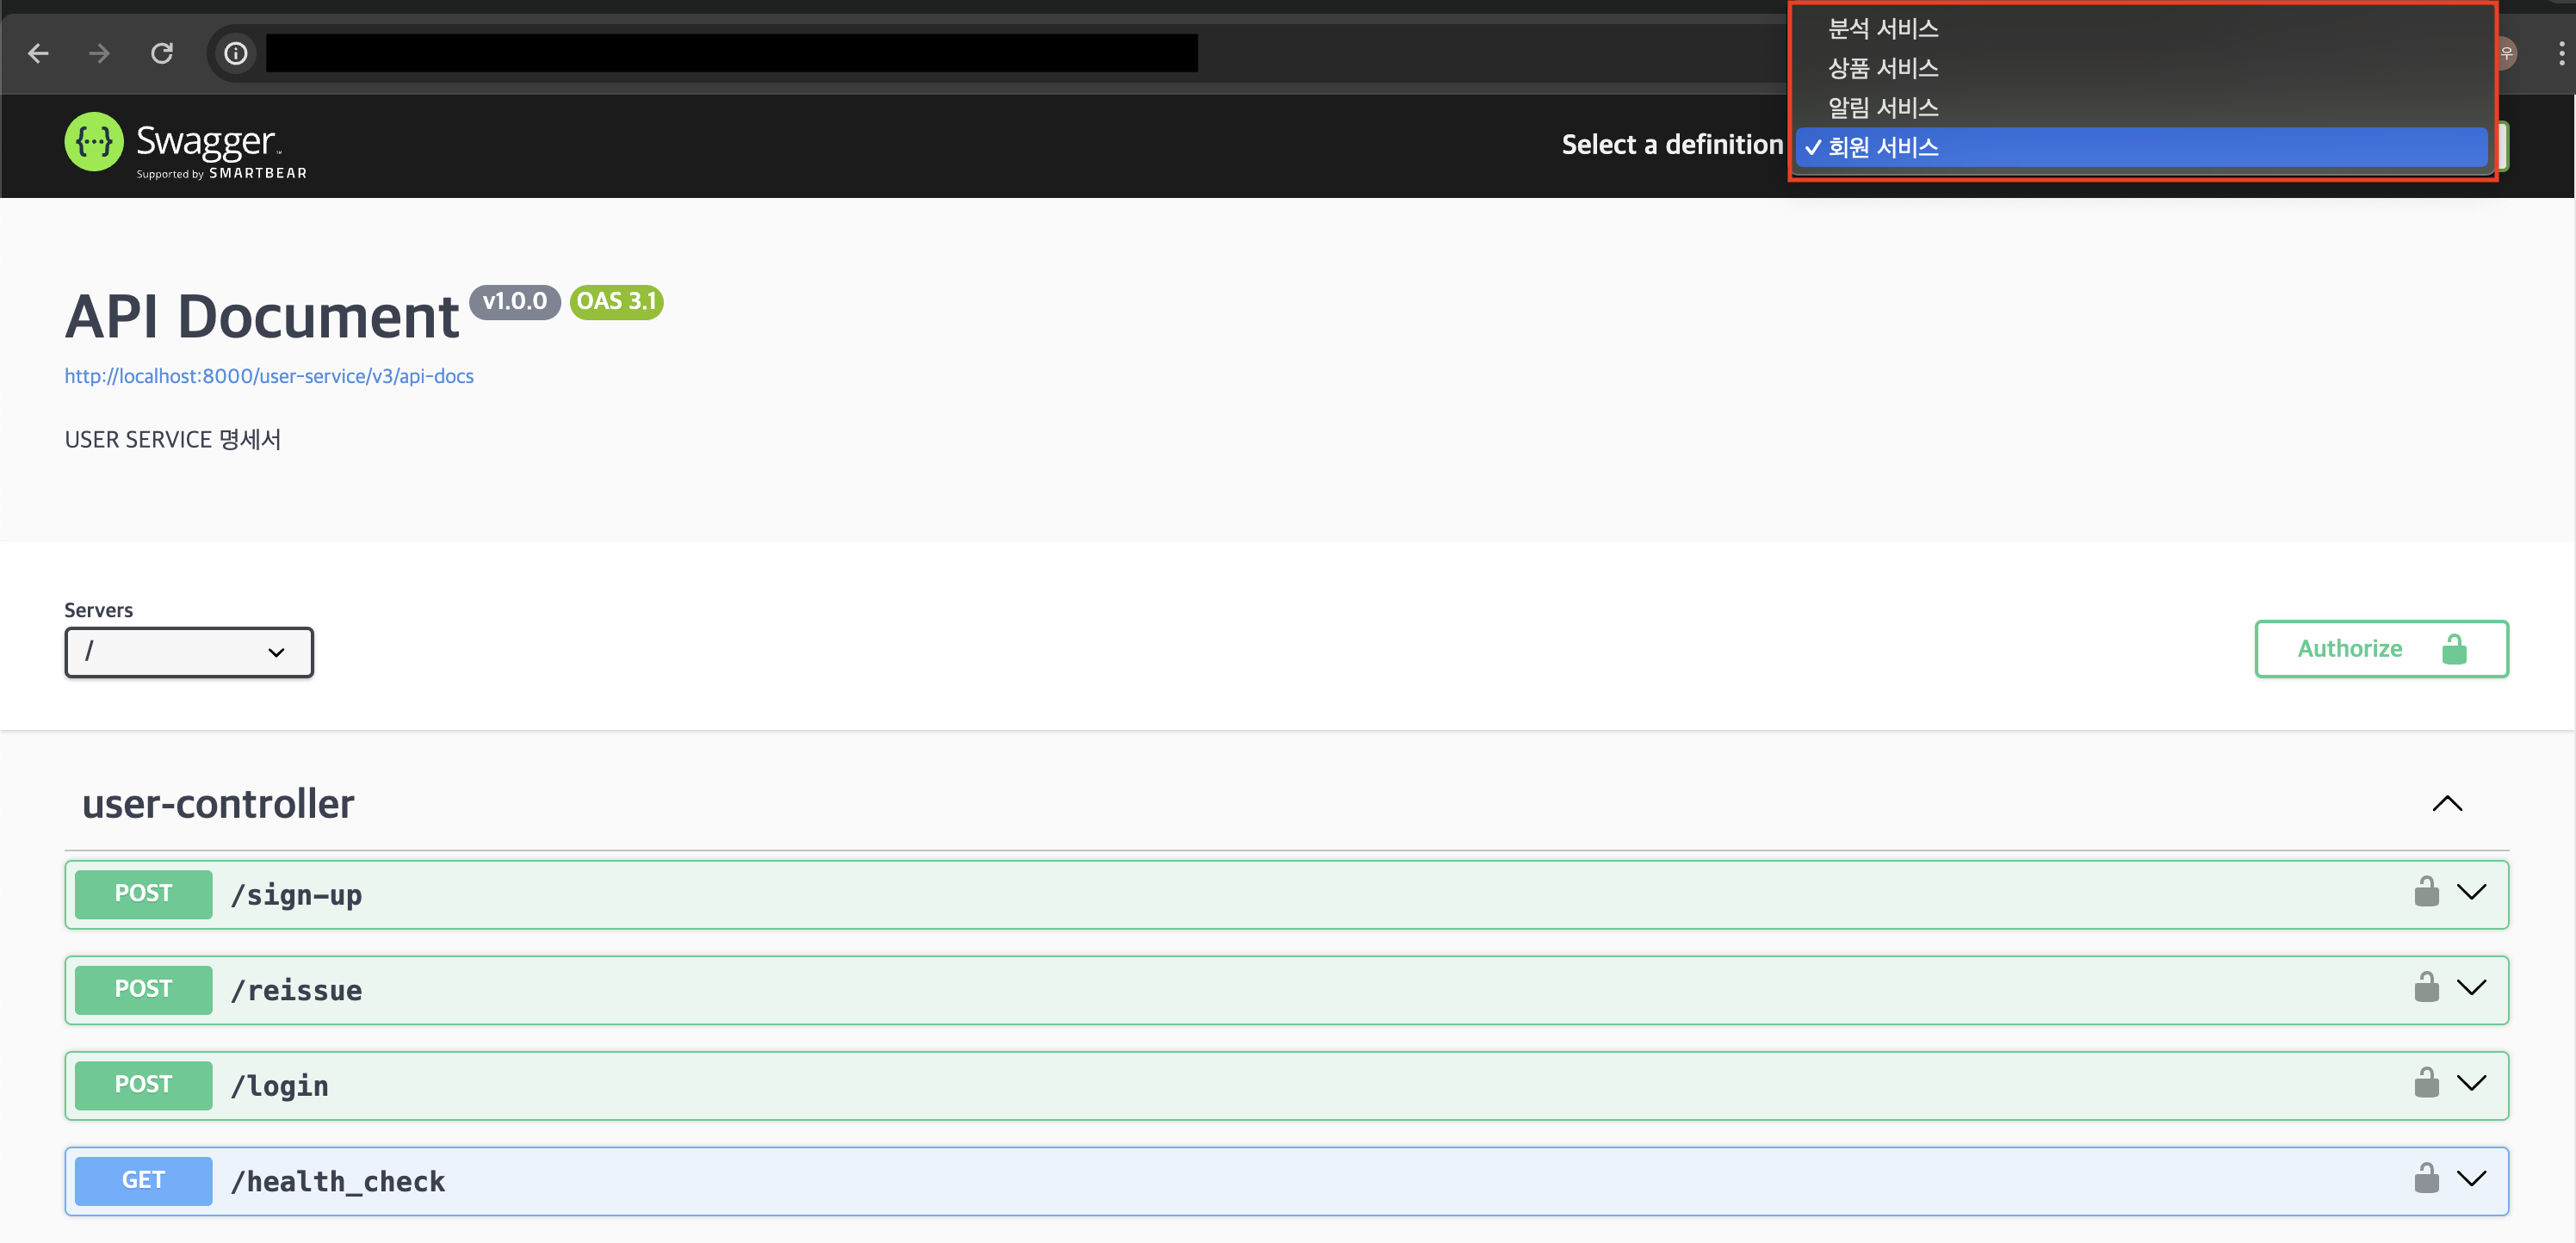Expand the GET /health_check operation chevron
Viewport: 2576px width, 1243px height.
[x=2471, y=1179]
